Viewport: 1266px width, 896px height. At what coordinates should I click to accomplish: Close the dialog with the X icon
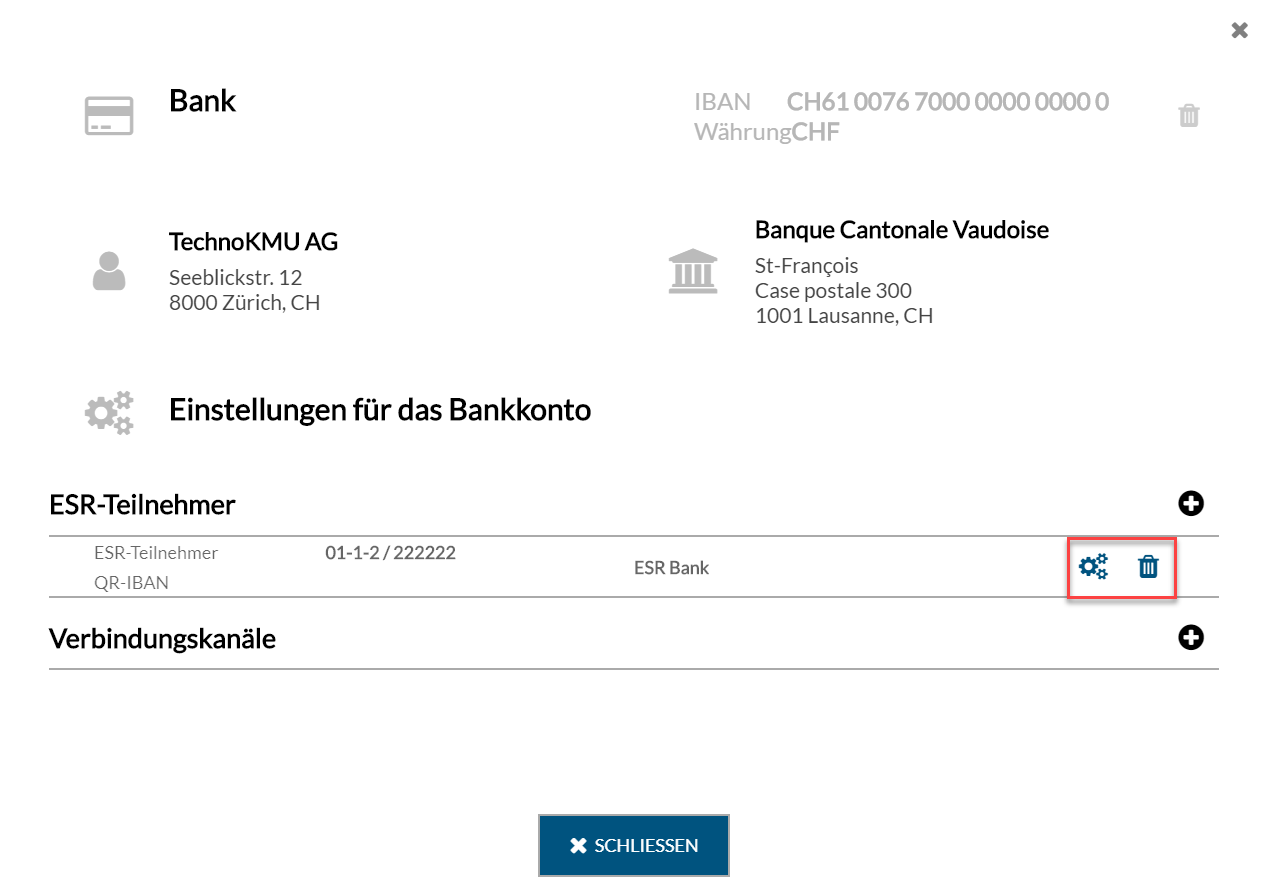[1240, 30]
